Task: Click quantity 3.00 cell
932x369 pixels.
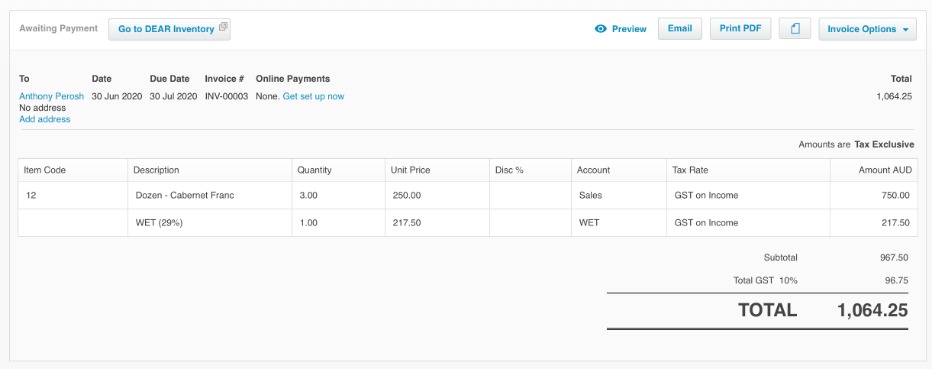Action: pos(338,195)
